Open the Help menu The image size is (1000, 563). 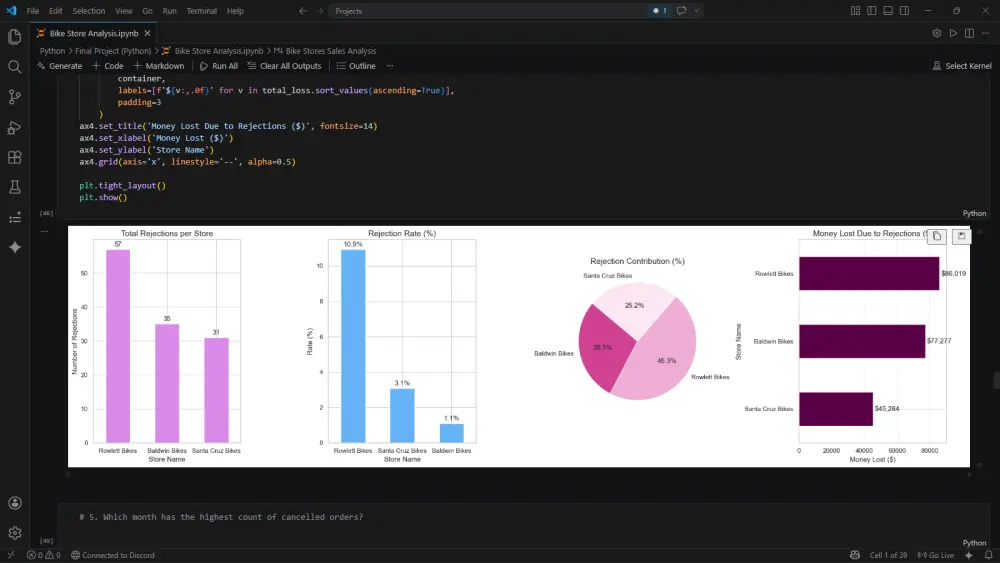(235, 11)
